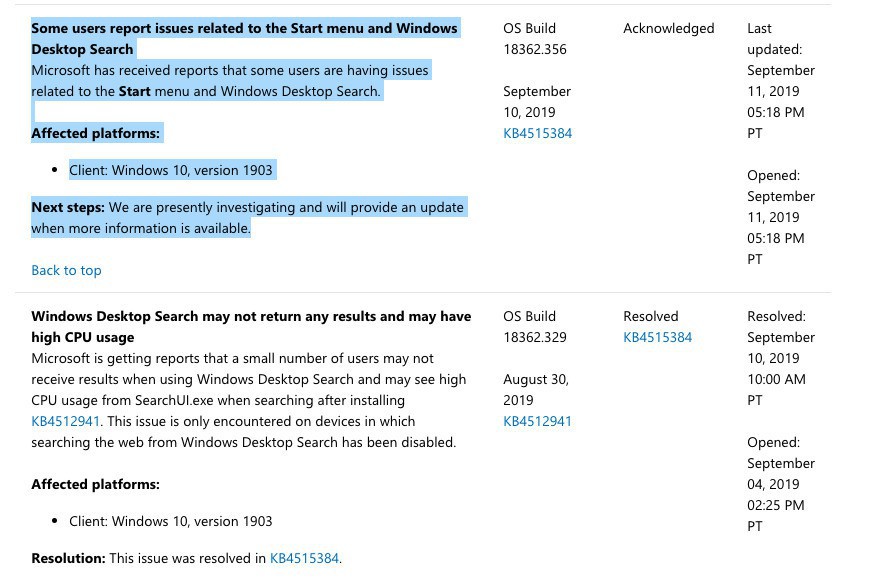Viewport: 883px width, 577px height.
Task: Follow KB4512941 link inside the issue description paragraph
Action: click(x=65, y=421)
